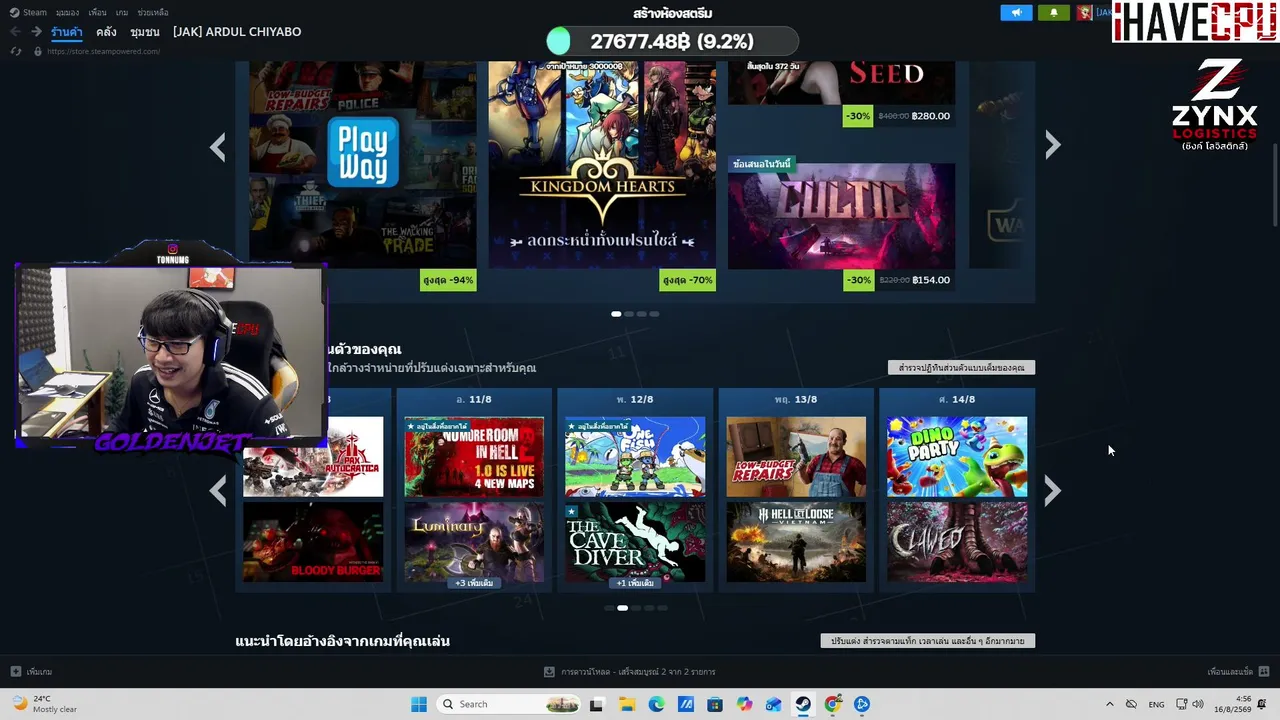Expand the +3 เพิ่มเติม more games label

tap(474, 583)
